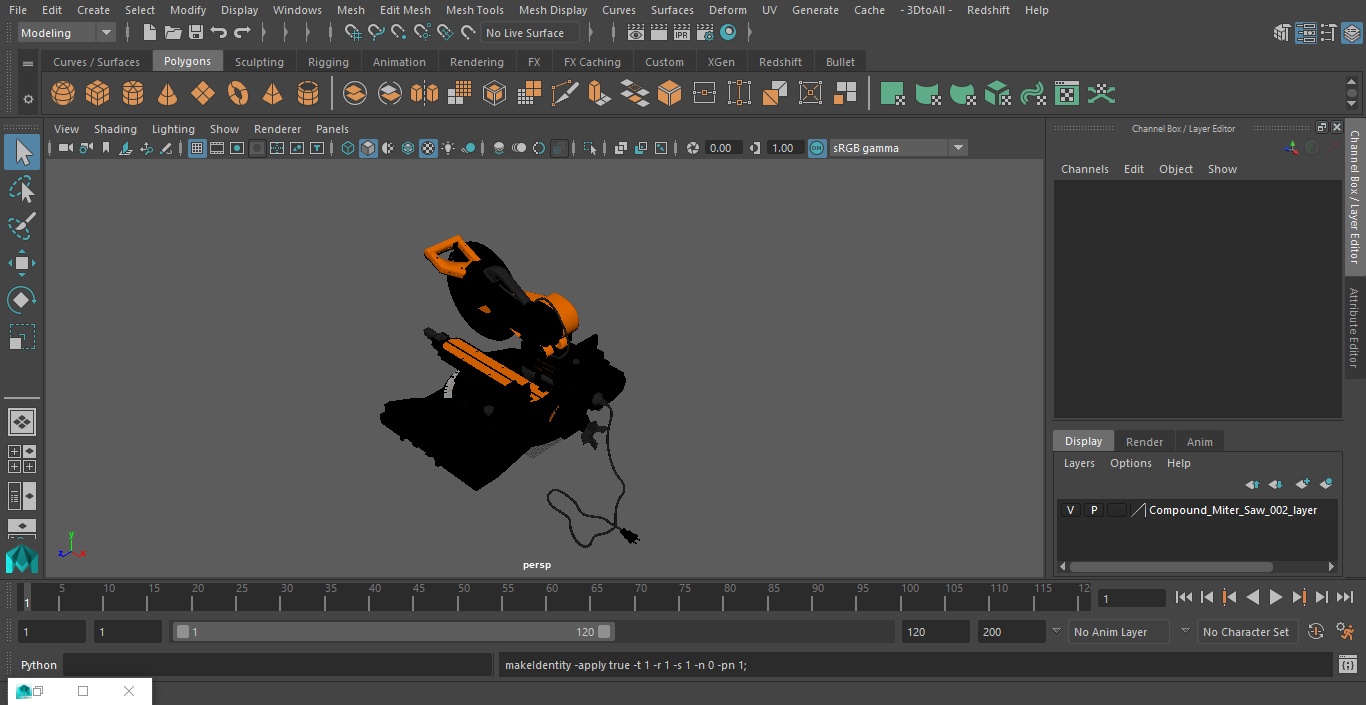Select the Select tool arrow
The width and height of the screenshot is (1366, 705).
[22, 152]
